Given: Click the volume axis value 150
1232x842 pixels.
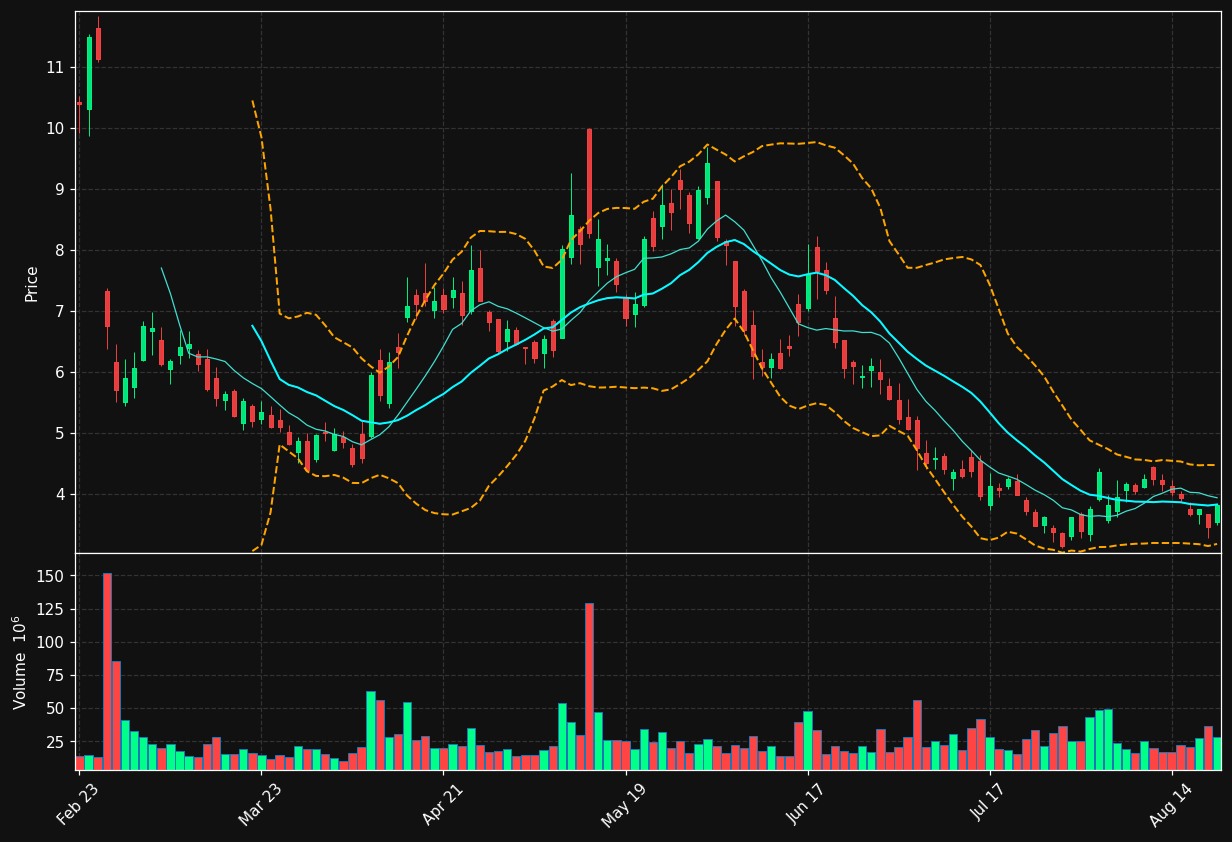Looking at the screenshot, I should (x=51, y=577).
